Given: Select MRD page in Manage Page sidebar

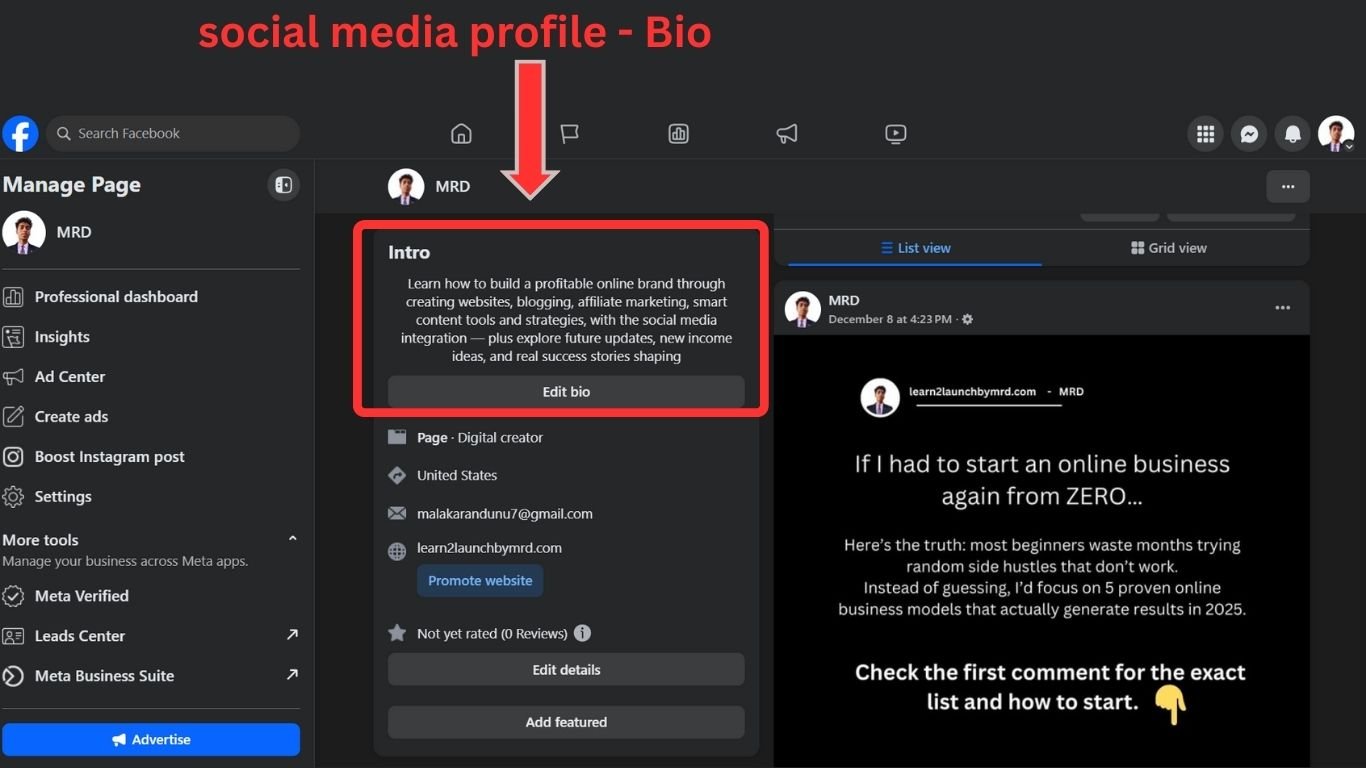Looking at the screenshot, I should coord(150,232).
